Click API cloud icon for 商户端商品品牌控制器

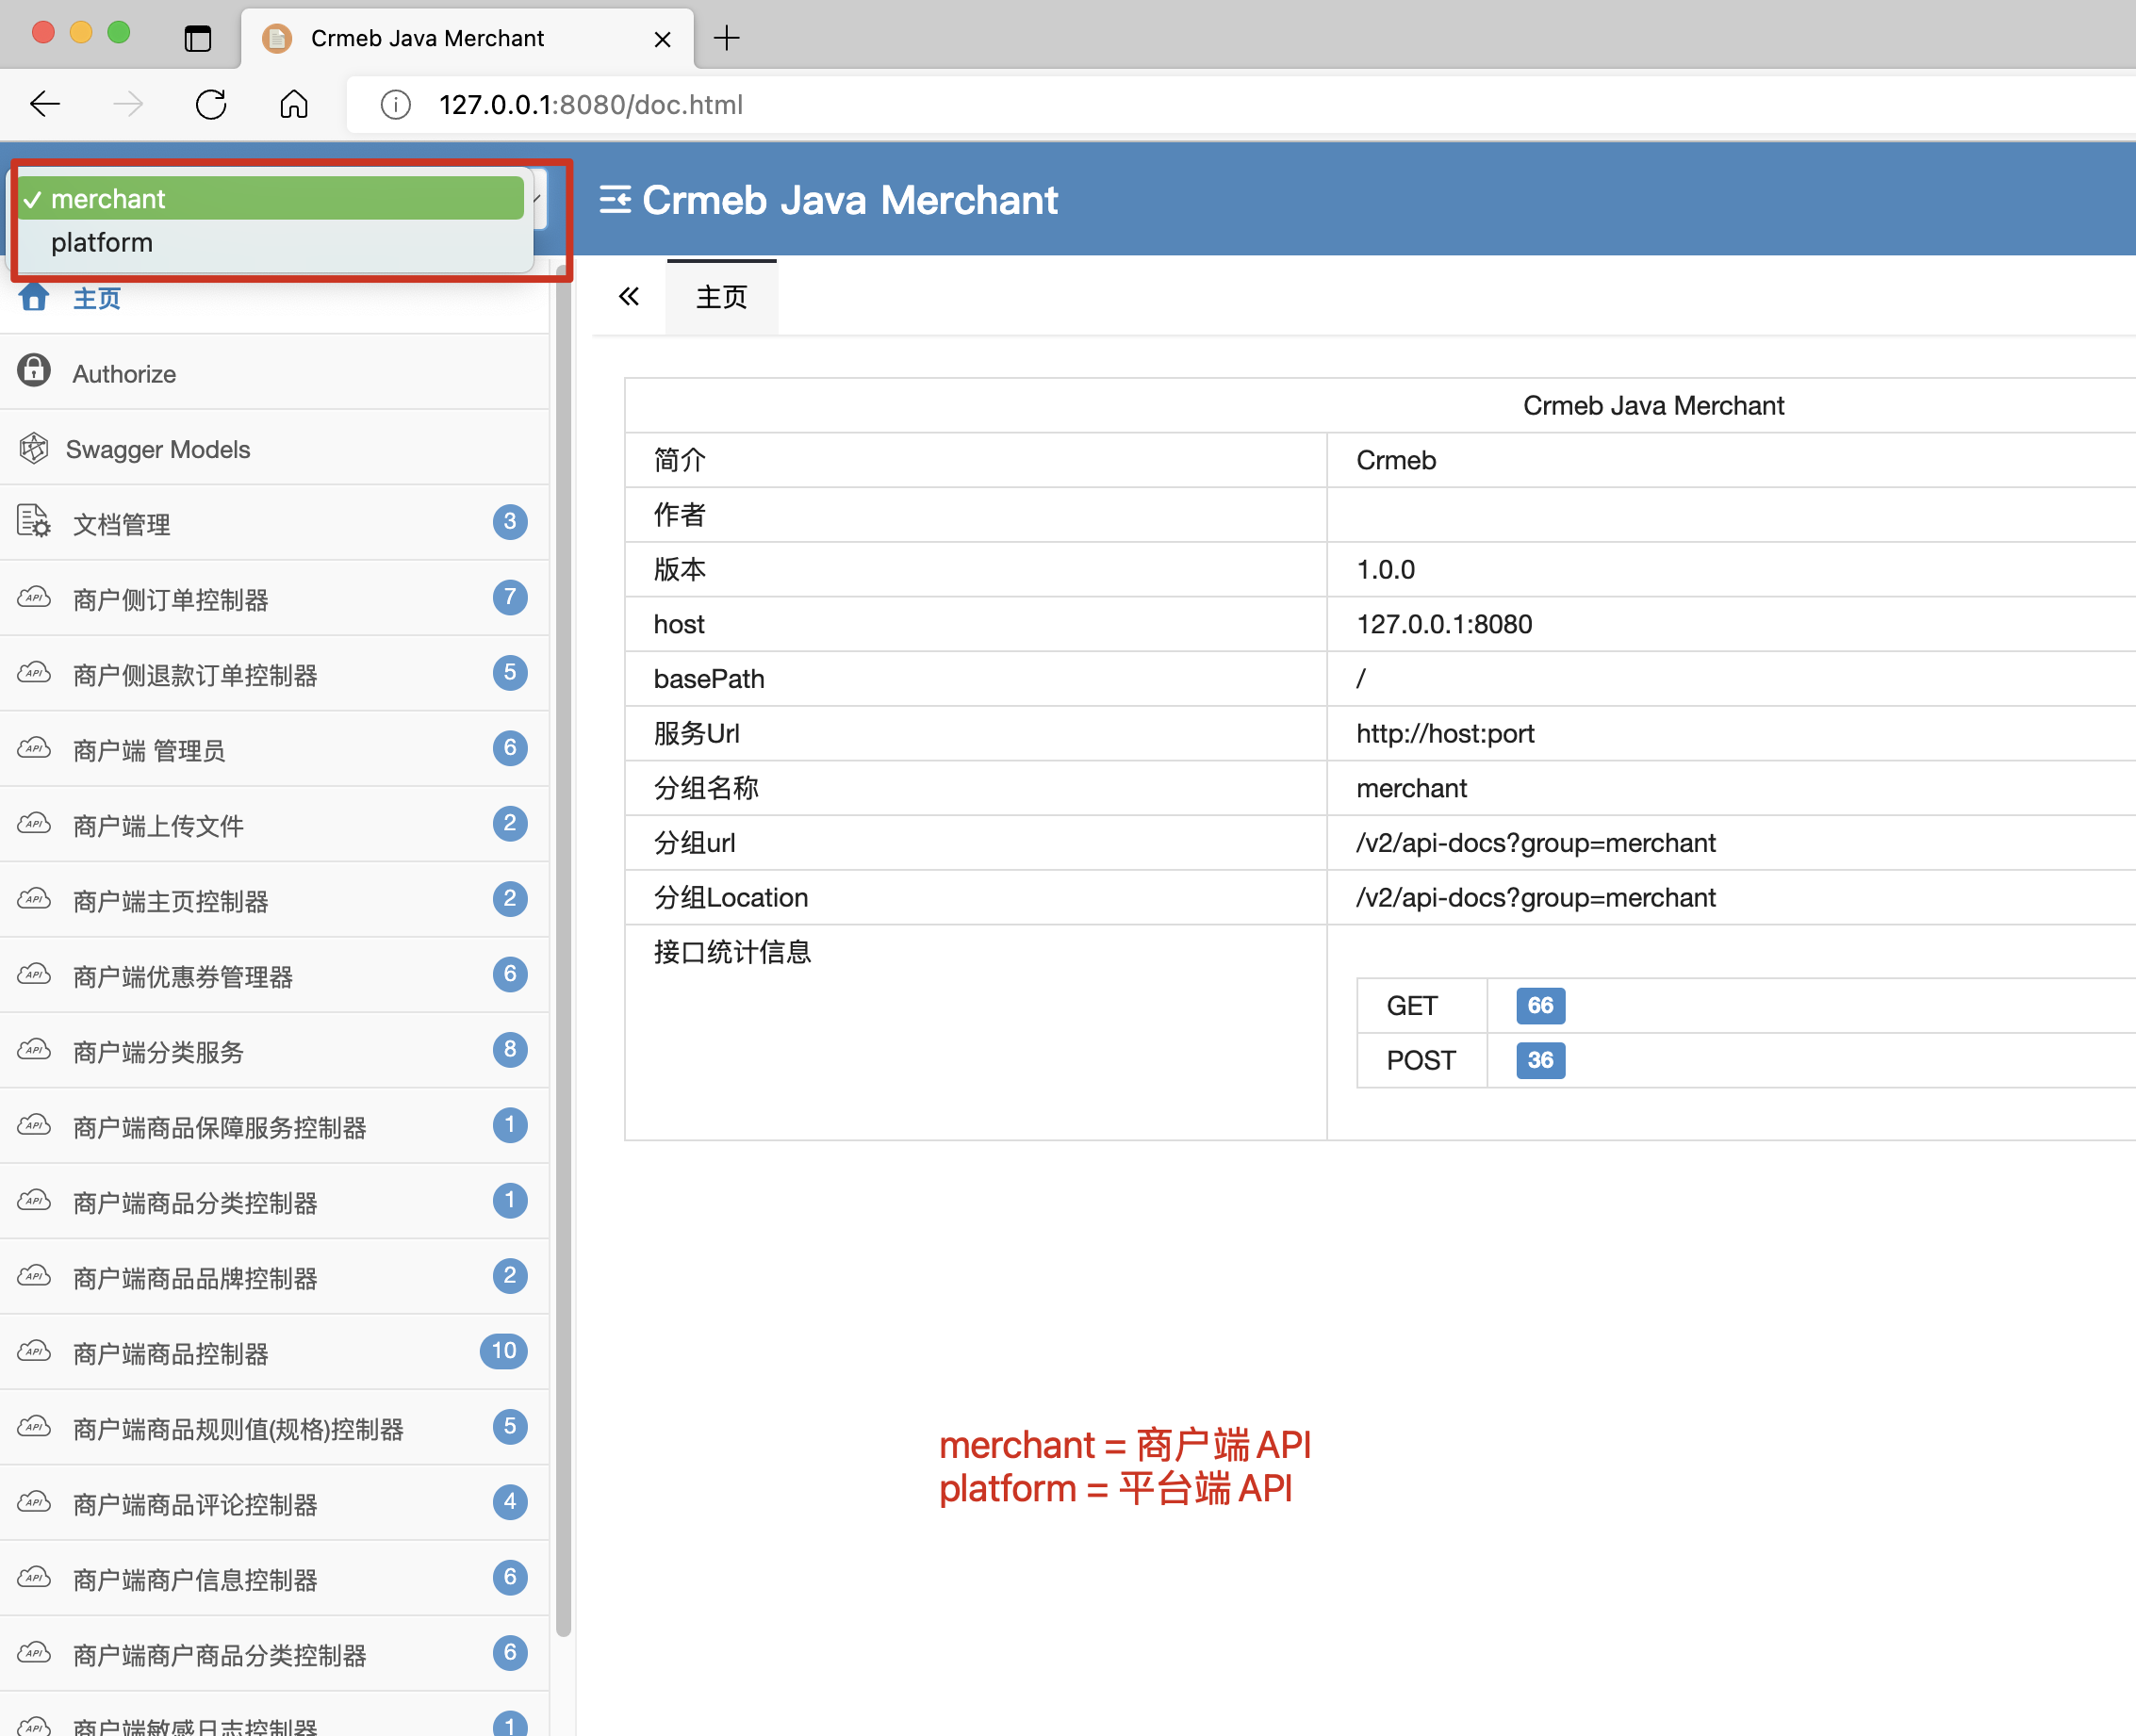(x=34, y=1276)
